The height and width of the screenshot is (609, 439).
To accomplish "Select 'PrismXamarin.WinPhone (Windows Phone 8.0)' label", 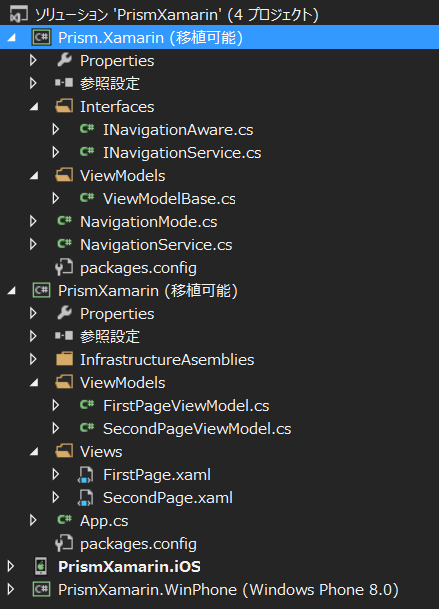I will pos(228,590).
